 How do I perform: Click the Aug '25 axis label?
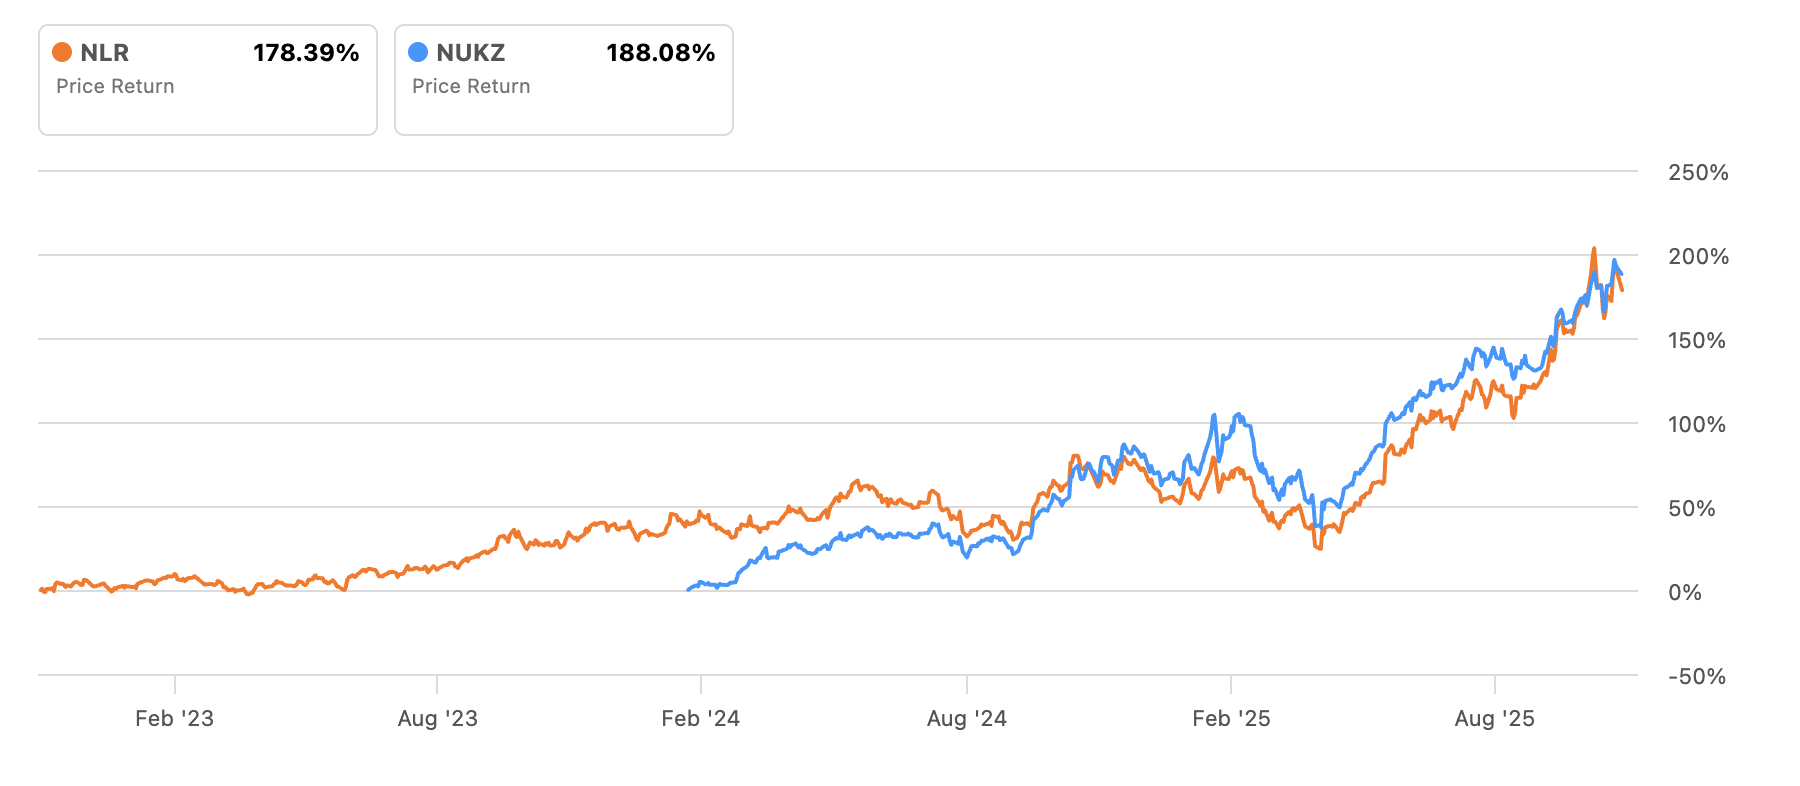point(1494,718)
